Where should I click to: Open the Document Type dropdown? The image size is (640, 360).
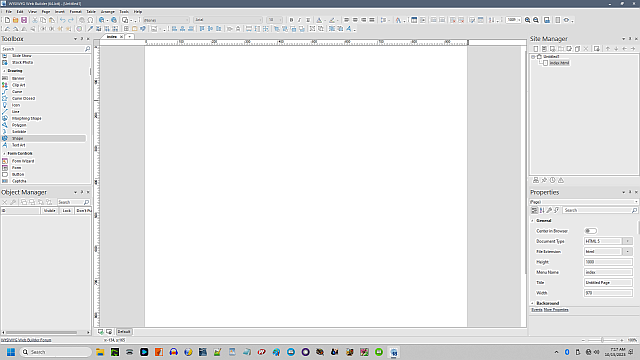tap(628, 241)
